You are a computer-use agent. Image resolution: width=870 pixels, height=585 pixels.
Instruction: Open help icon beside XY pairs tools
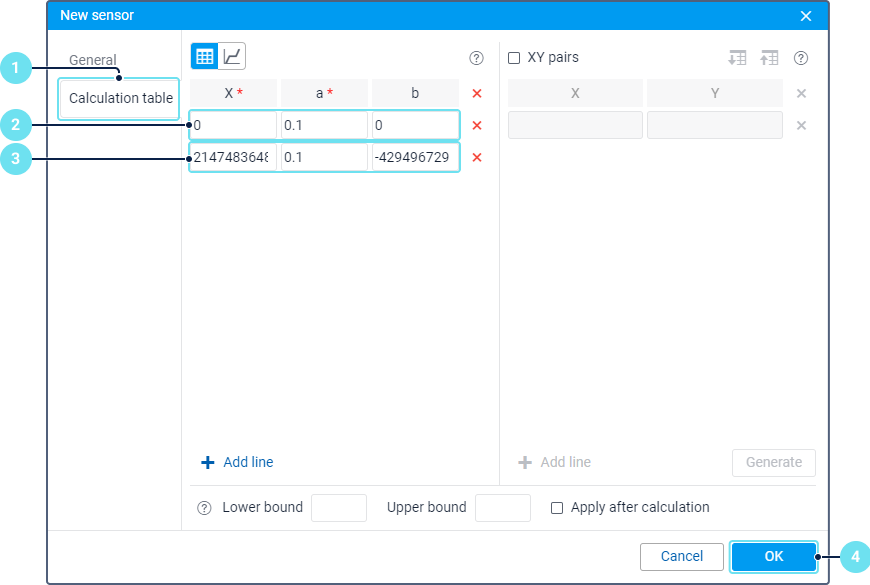801,58
